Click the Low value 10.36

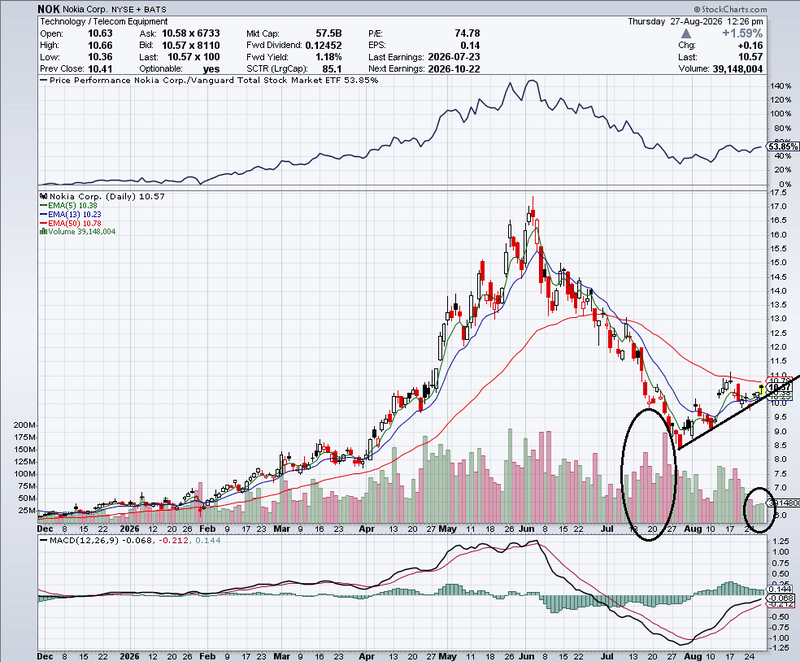[x=100, y=57]
